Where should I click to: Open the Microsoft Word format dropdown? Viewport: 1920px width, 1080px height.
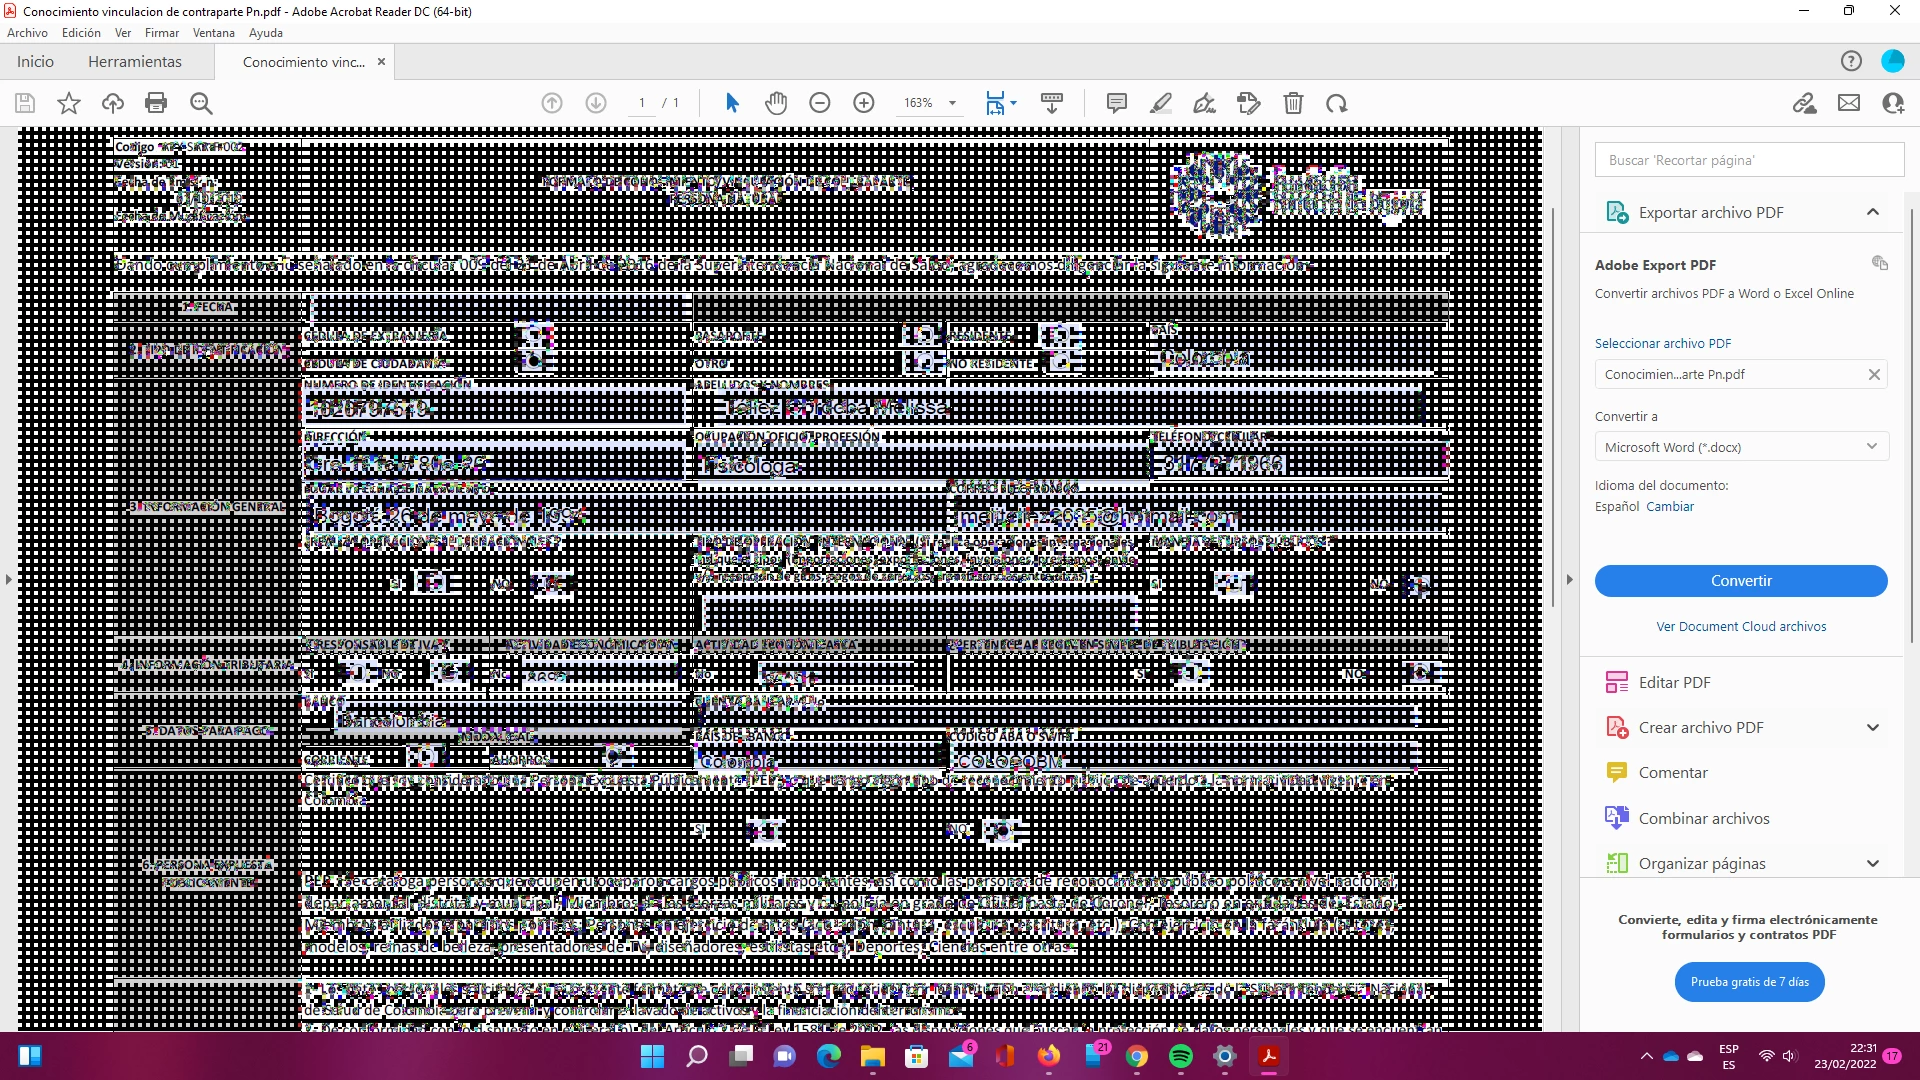click(1741, 447)
